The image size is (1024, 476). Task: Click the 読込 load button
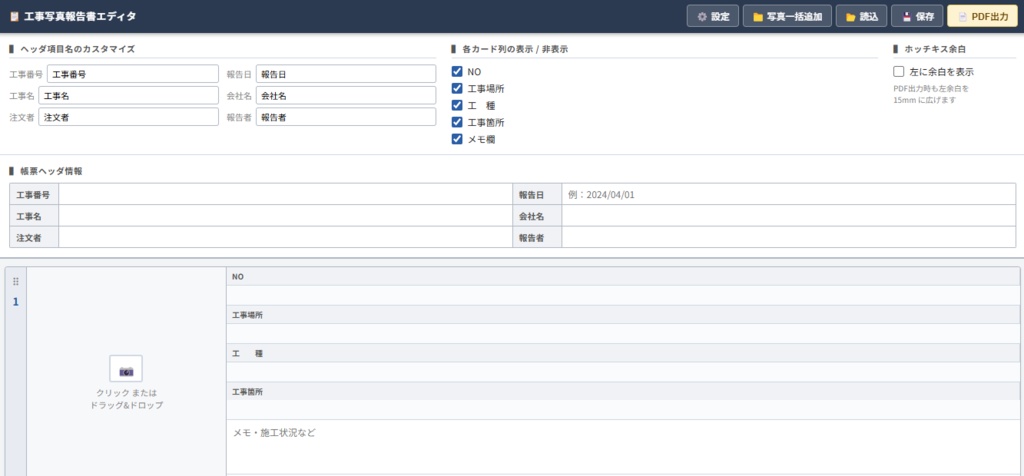[861, 16]
